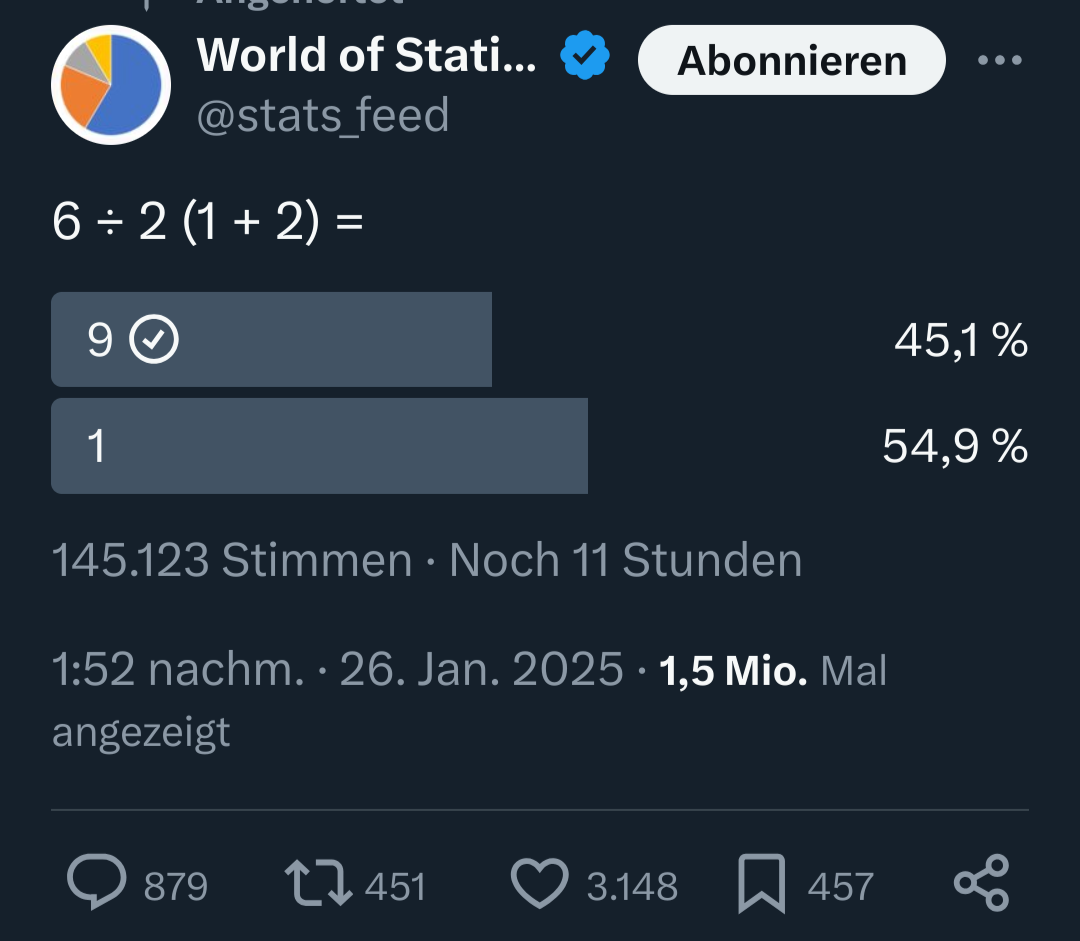Open the @stats_feed handle

tap(323, 116)
